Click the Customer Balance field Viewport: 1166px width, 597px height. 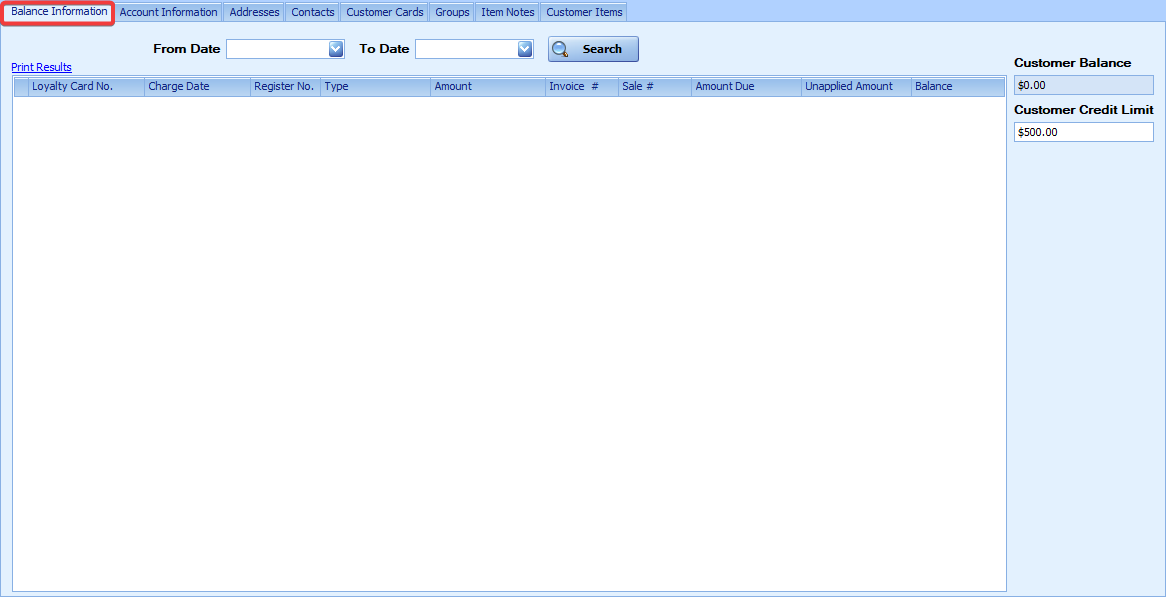click(1083, 85)
